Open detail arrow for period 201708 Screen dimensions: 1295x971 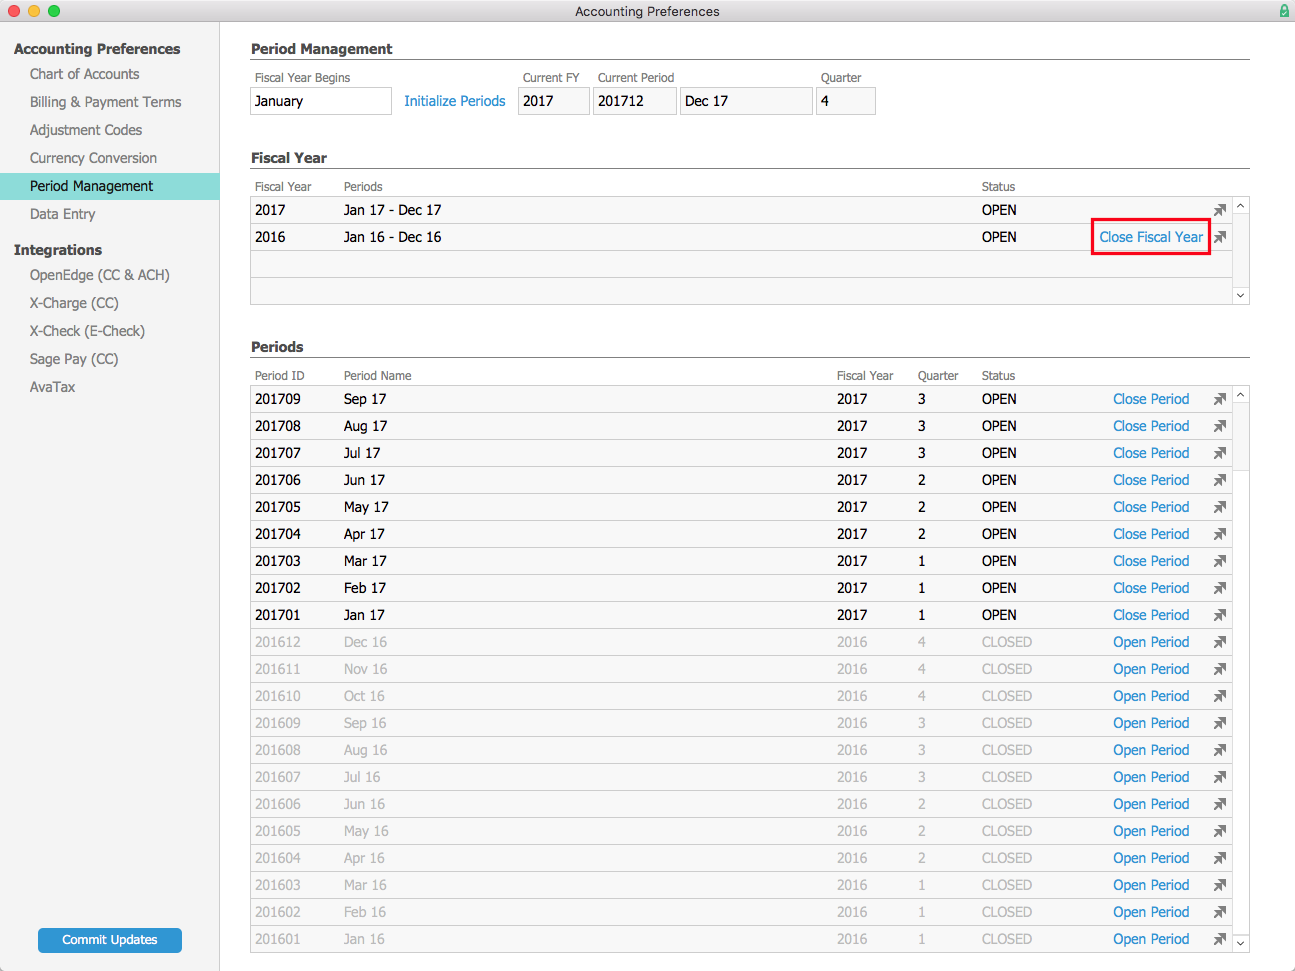[1220, 426]
